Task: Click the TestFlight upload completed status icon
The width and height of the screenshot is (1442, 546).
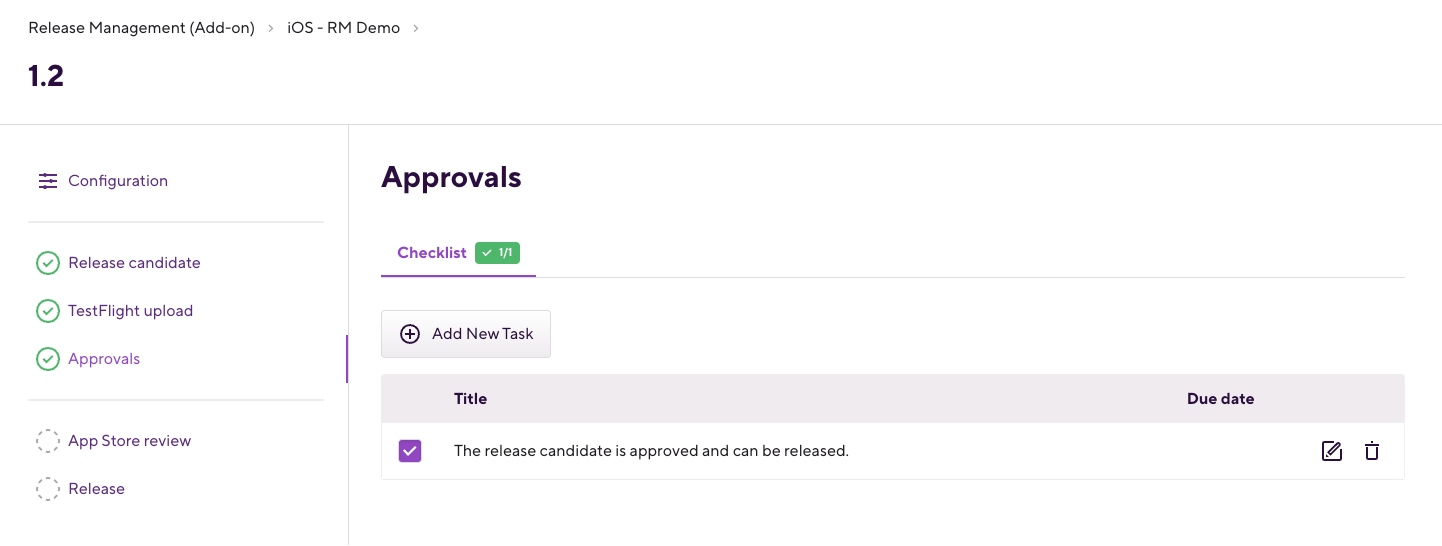Action: (48, 311)
